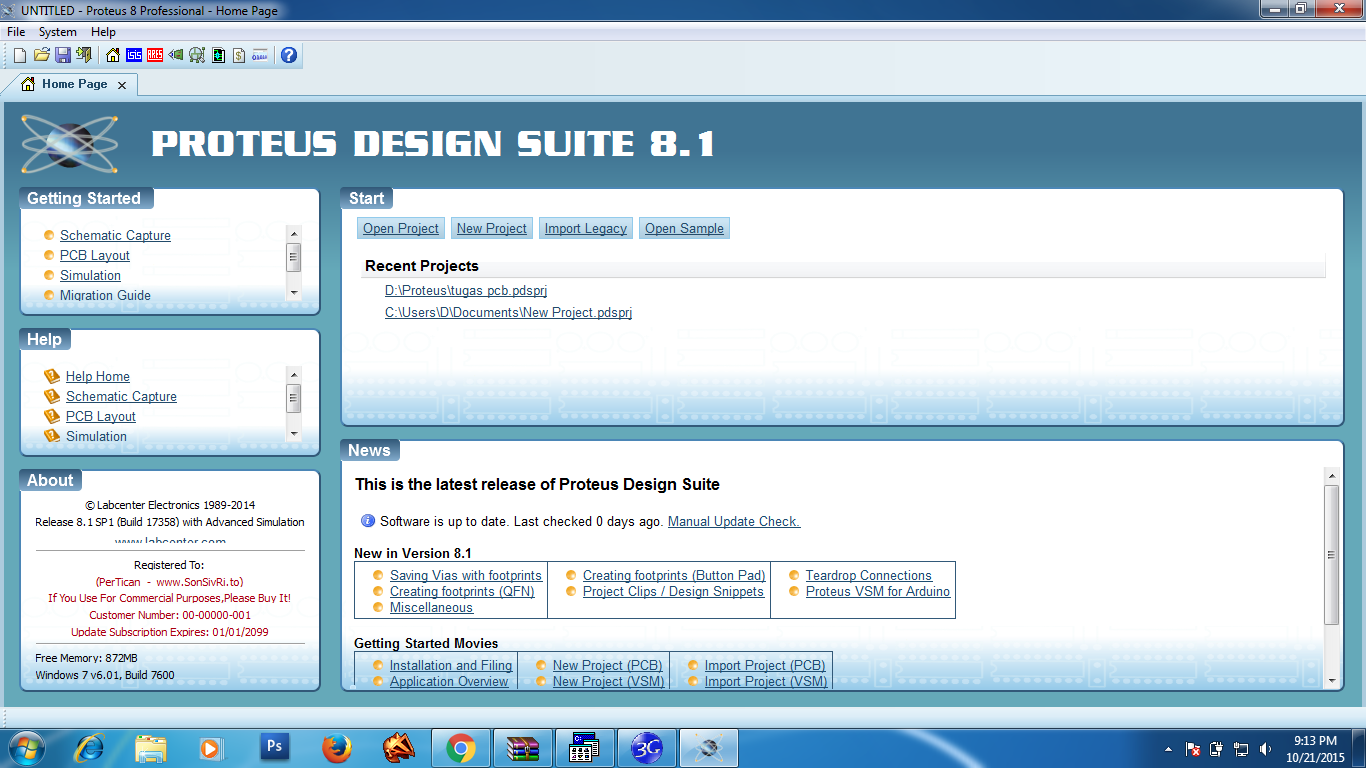Open WinRAR from taskbar

point(523,748)
